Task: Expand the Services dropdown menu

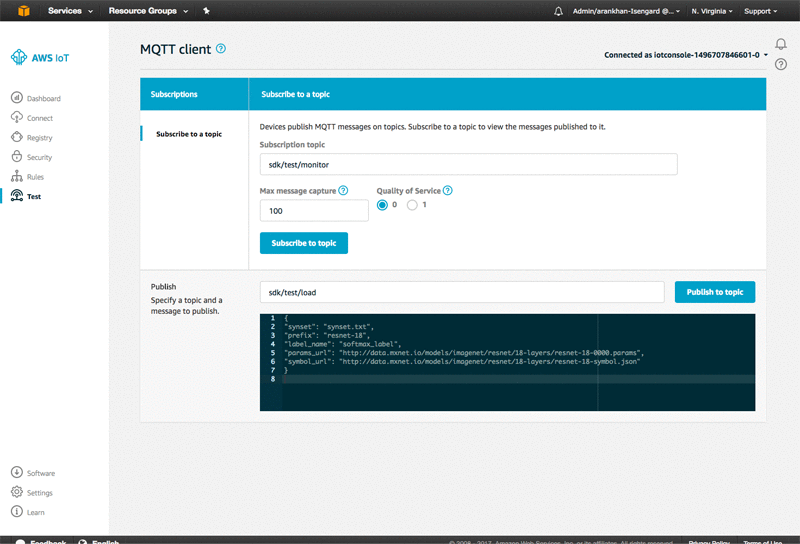Action: click(x=70, y=11)
